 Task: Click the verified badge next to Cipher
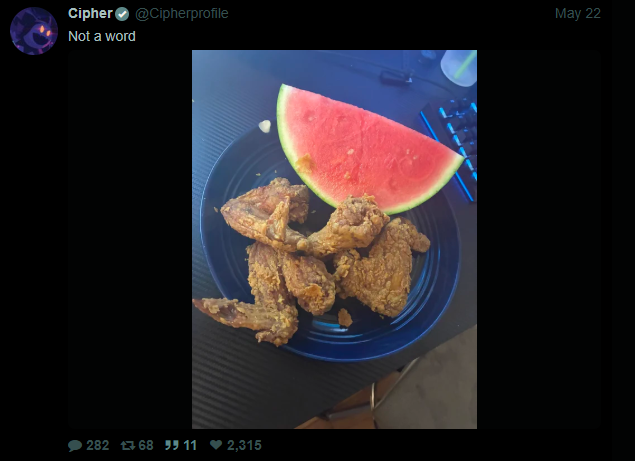point(122,14)
